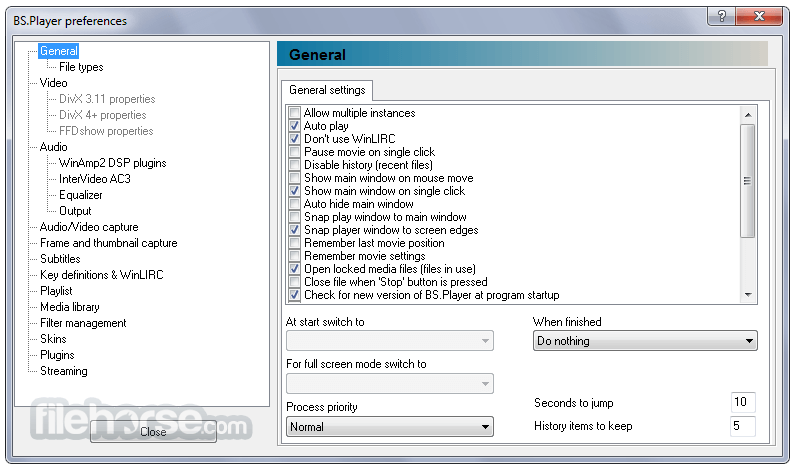Open For full screen mode switch to dropdown
This screenshot has height=470, width=794.
click(x=389, y=384)
